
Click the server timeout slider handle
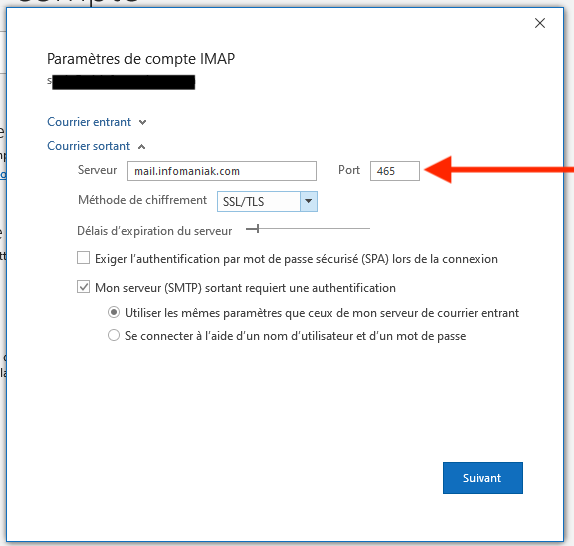click(258, 229)
